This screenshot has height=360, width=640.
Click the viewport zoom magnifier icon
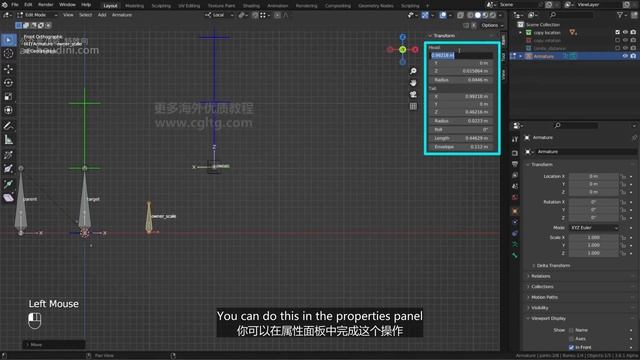point(413,71)
